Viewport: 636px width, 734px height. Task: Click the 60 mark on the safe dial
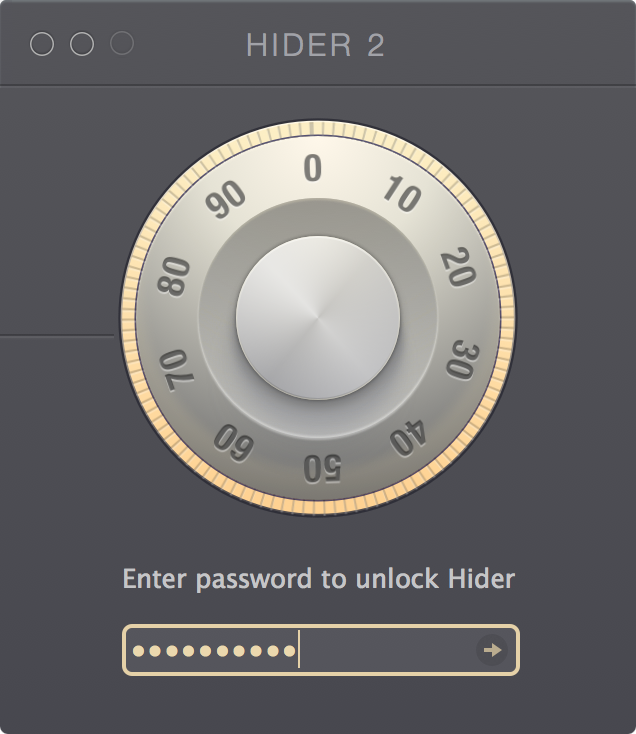click(234, 443)
